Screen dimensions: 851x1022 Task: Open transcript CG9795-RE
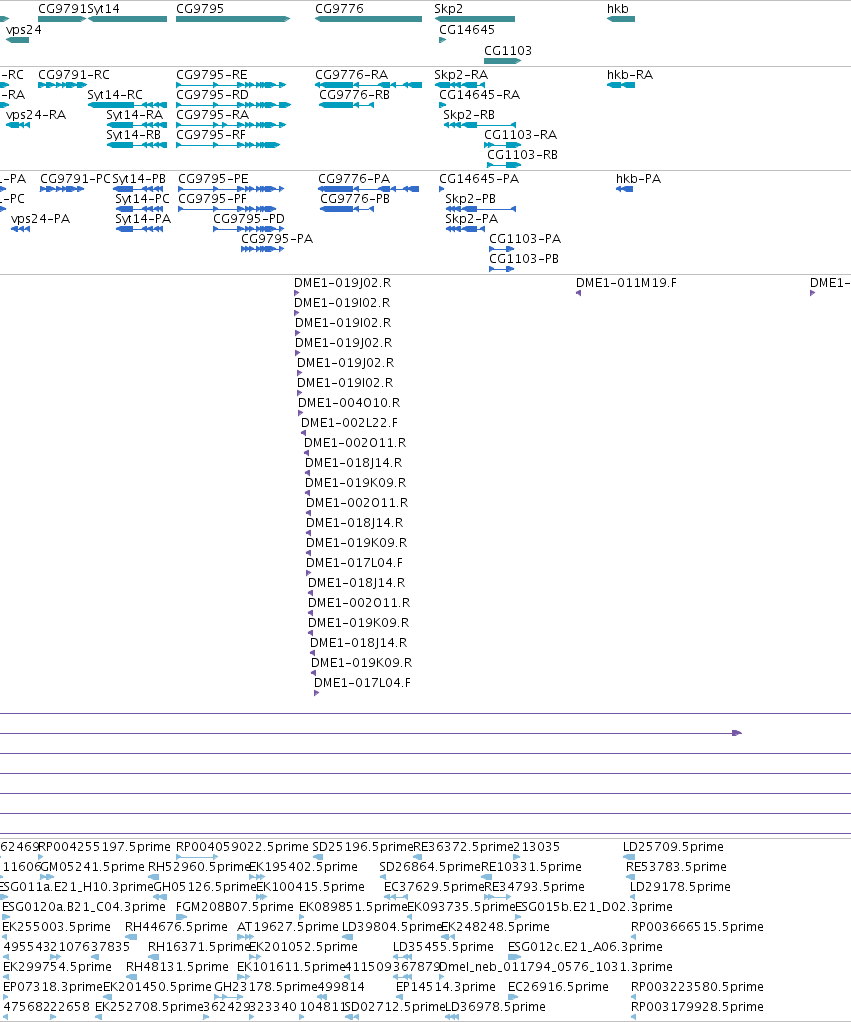[231, 85]
